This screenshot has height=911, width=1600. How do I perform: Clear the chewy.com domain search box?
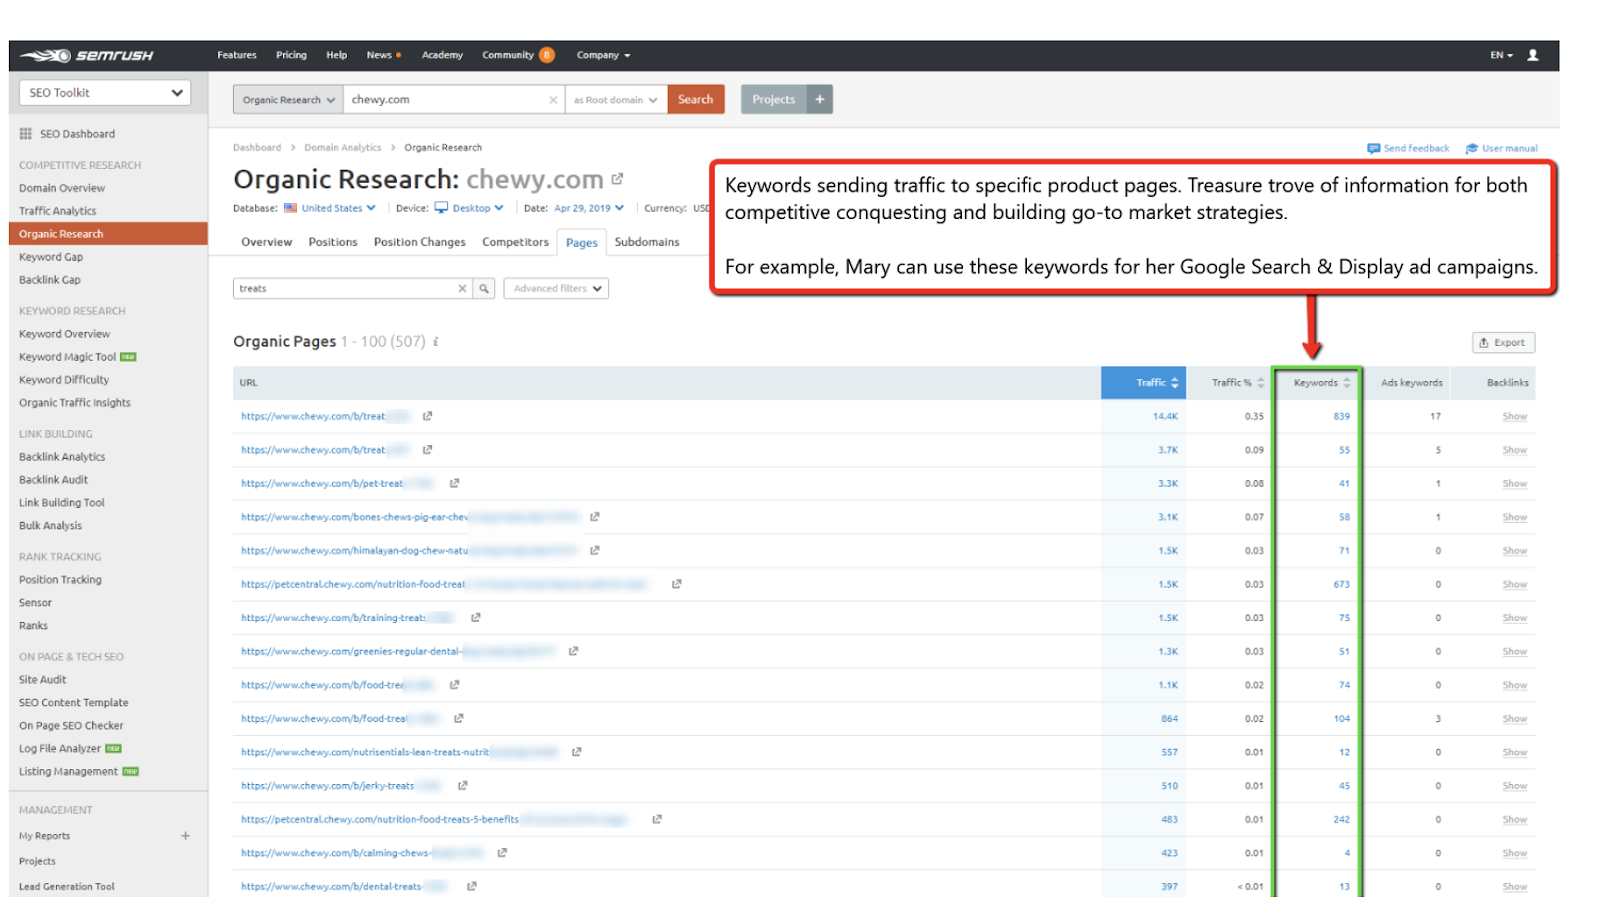point(553,100)
